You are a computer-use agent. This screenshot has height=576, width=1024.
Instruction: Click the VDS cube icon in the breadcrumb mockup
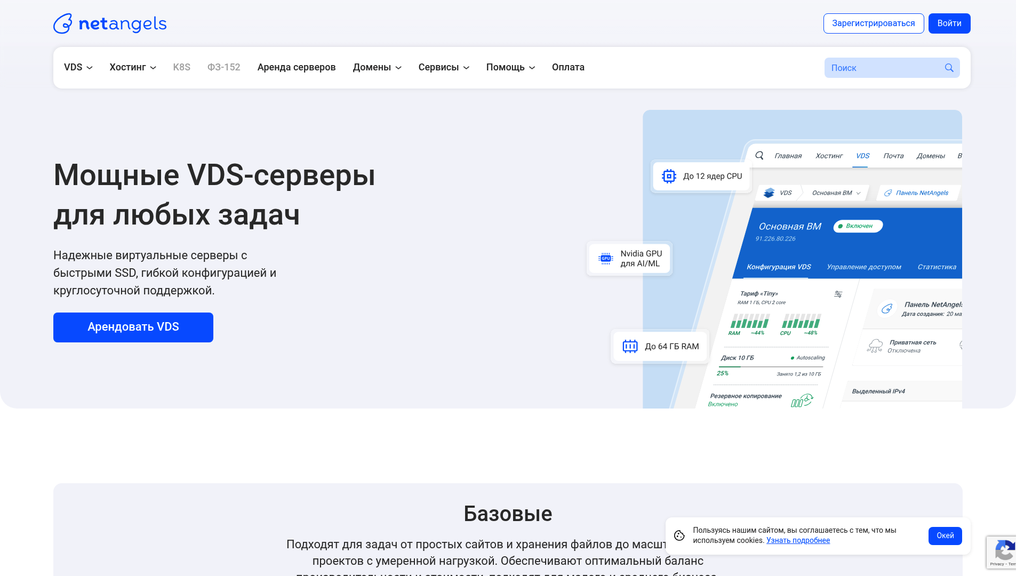pyautogui.click(x=770, y=193)
